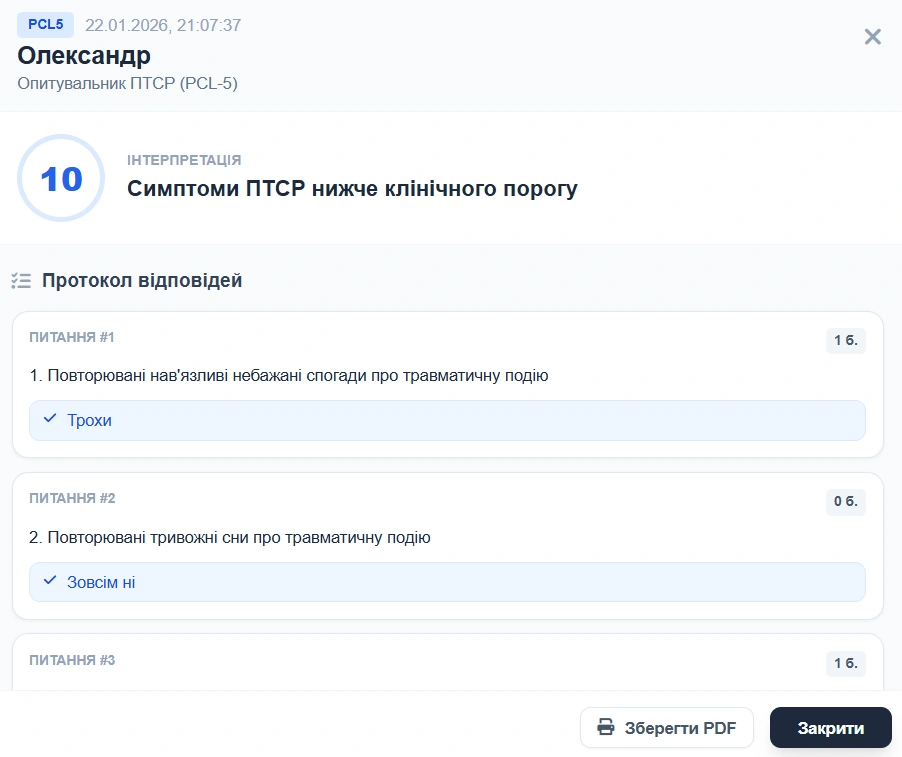Screen dimensions: 902x757
Task: Click the X icon to dismiss the report
Action: click(872, 36)
